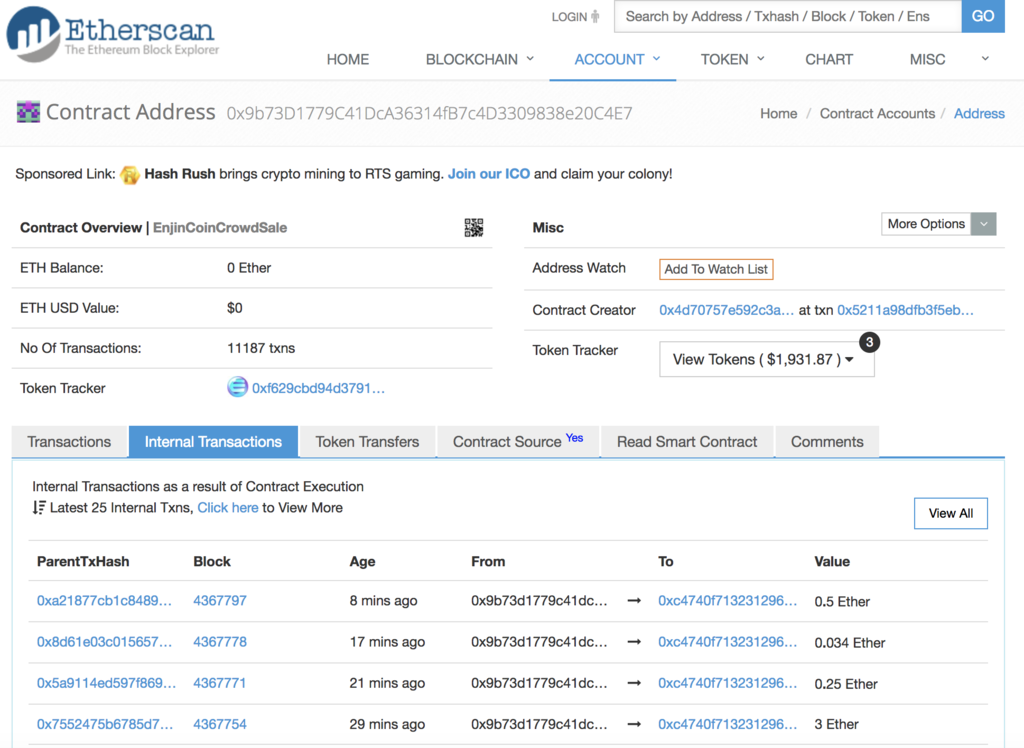Click the View All button
The height and width of the screenshot is (748, 1024).
pos(950,513)
